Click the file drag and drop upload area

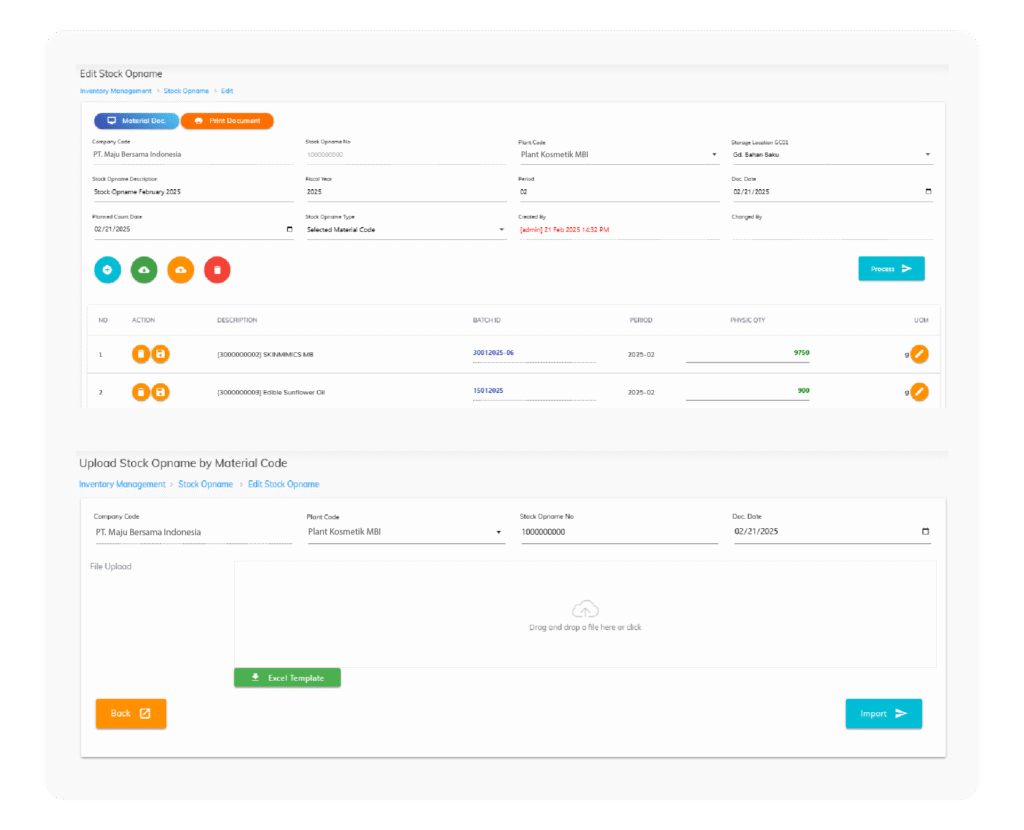pos(585,614)
